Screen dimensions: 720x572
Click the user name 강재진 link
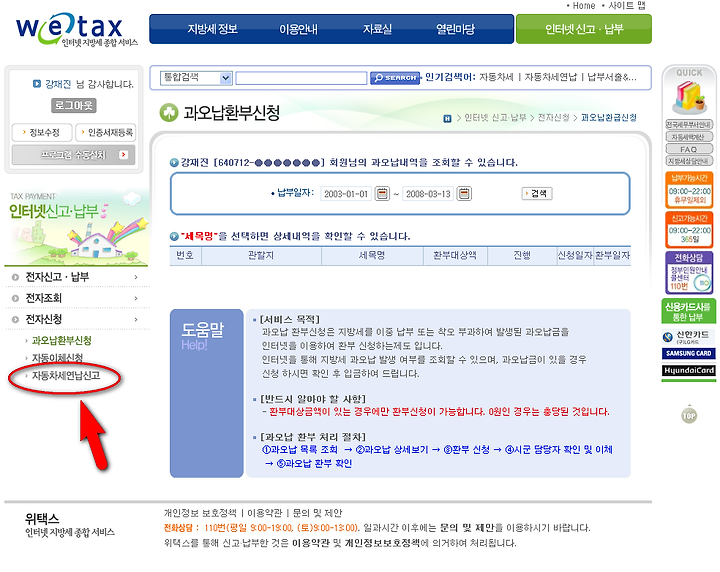pos(58,84)
